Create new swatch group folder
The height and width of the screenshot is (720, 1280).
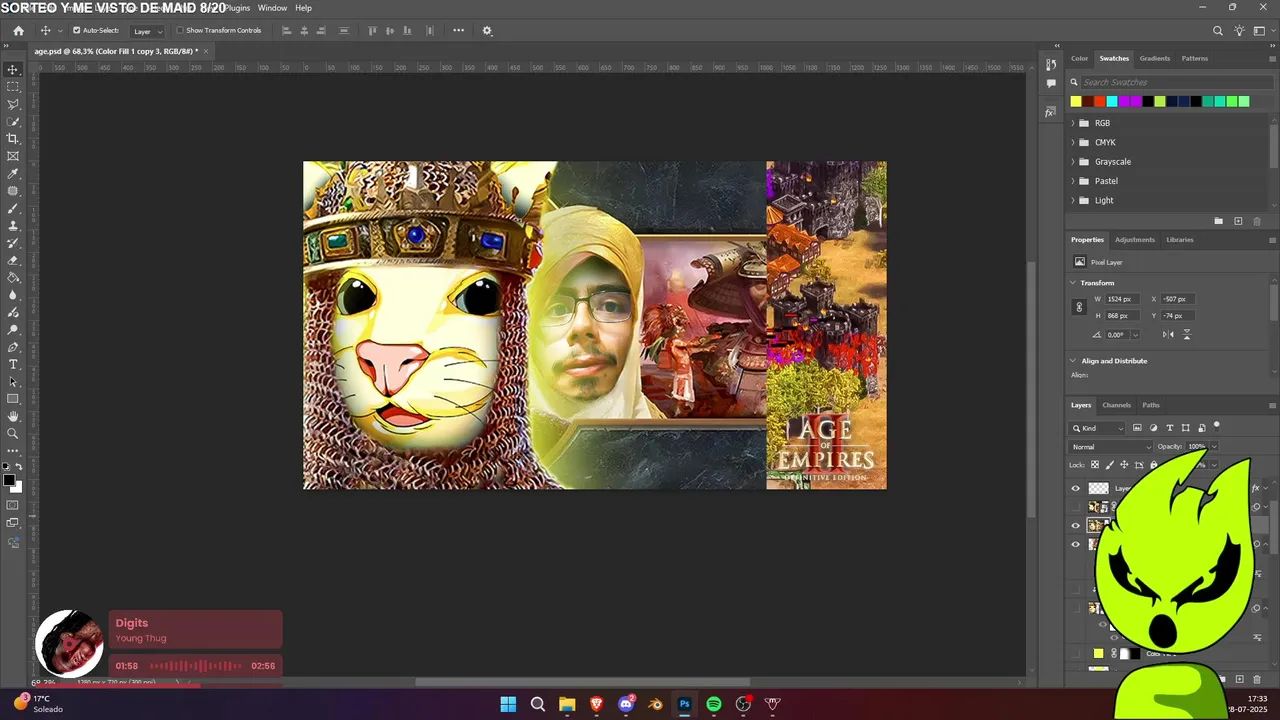pyautogui.click(x=1218, y=221)
